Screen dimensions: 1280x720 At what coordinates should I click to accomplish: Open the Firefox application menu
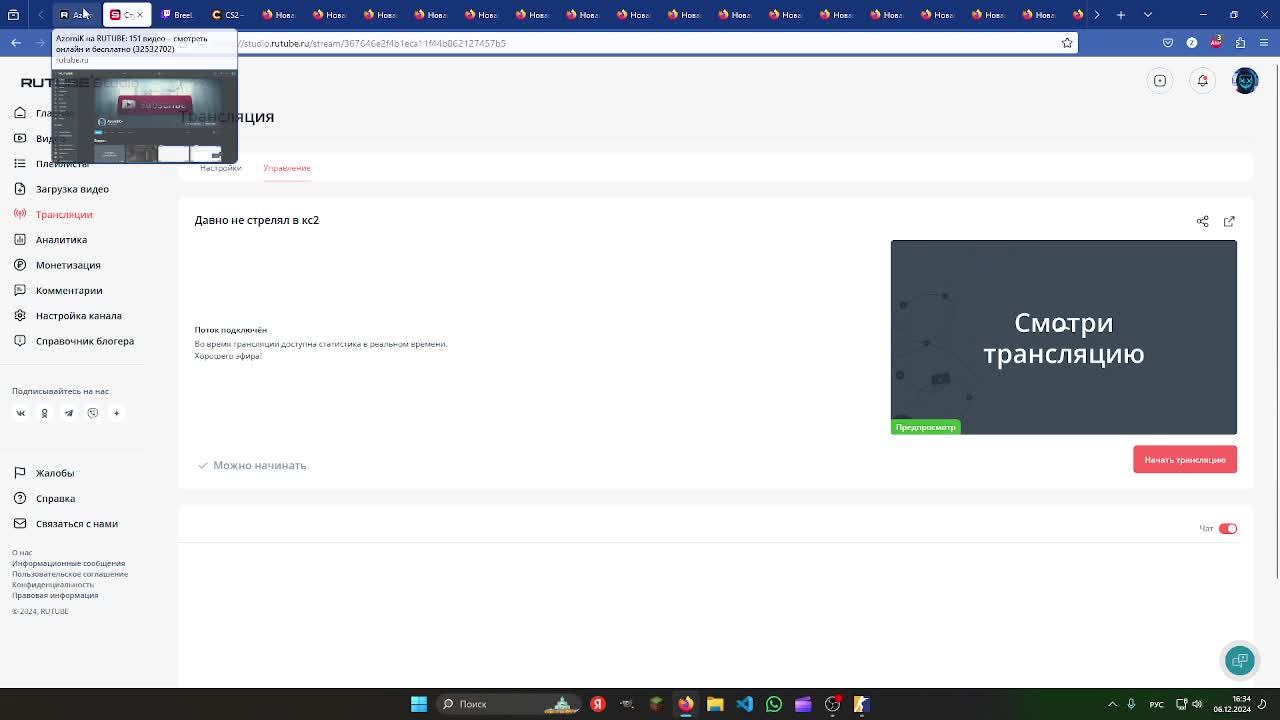coord(1264,43)
